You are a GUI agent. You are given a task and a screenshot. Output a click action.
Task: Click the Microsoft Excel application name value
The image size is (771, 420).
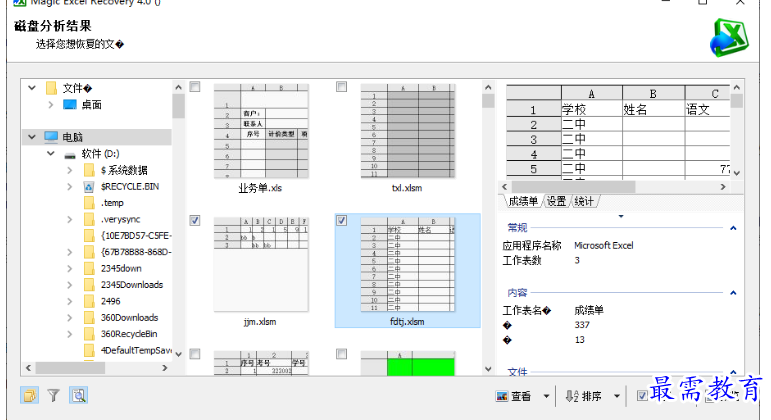604,245
